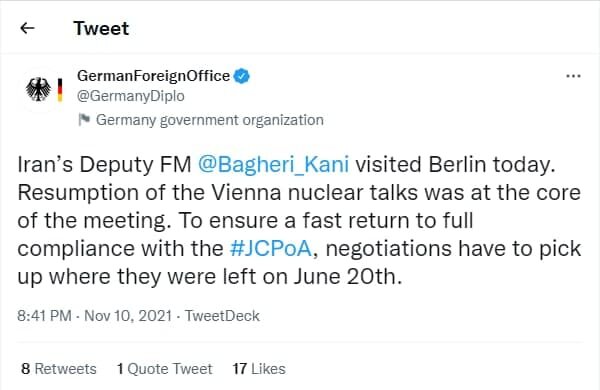Screen dimensions: 600x390
Task: Click the government organization flag icon
Action: [x=84, y=120]
